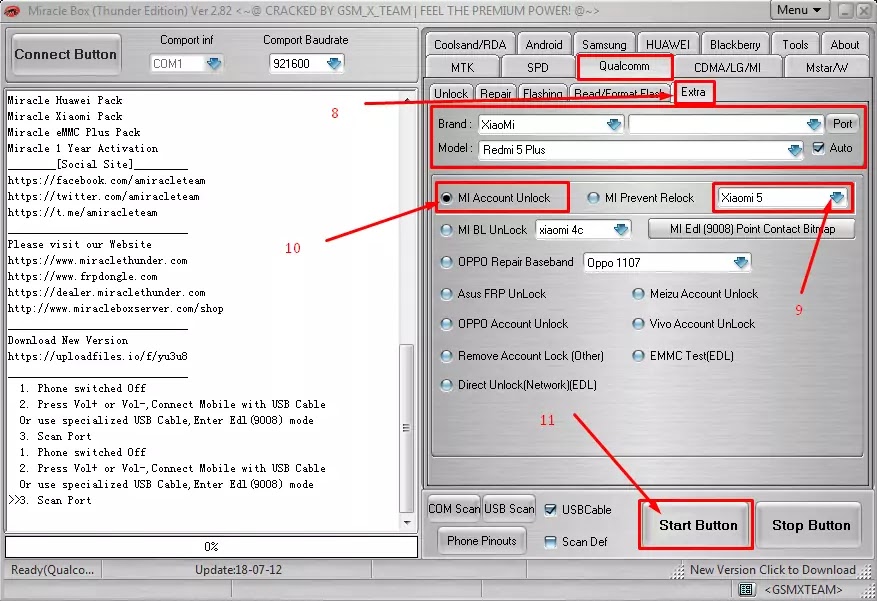Click the https://uploadfiles.io/f/yu3u8 download line
The width and height of the screenshot is (877, 601).
pyautogui.click(x=97, y=356)
